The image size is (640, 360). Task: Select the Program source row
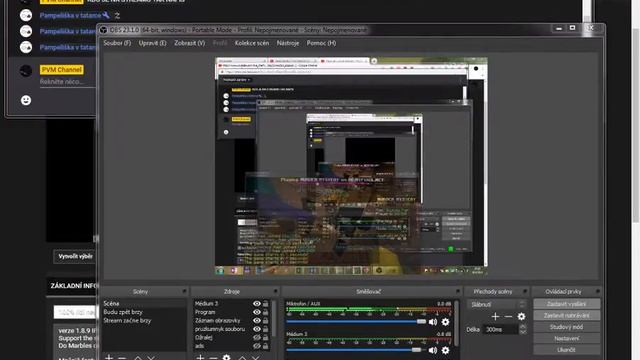(231, 312)
